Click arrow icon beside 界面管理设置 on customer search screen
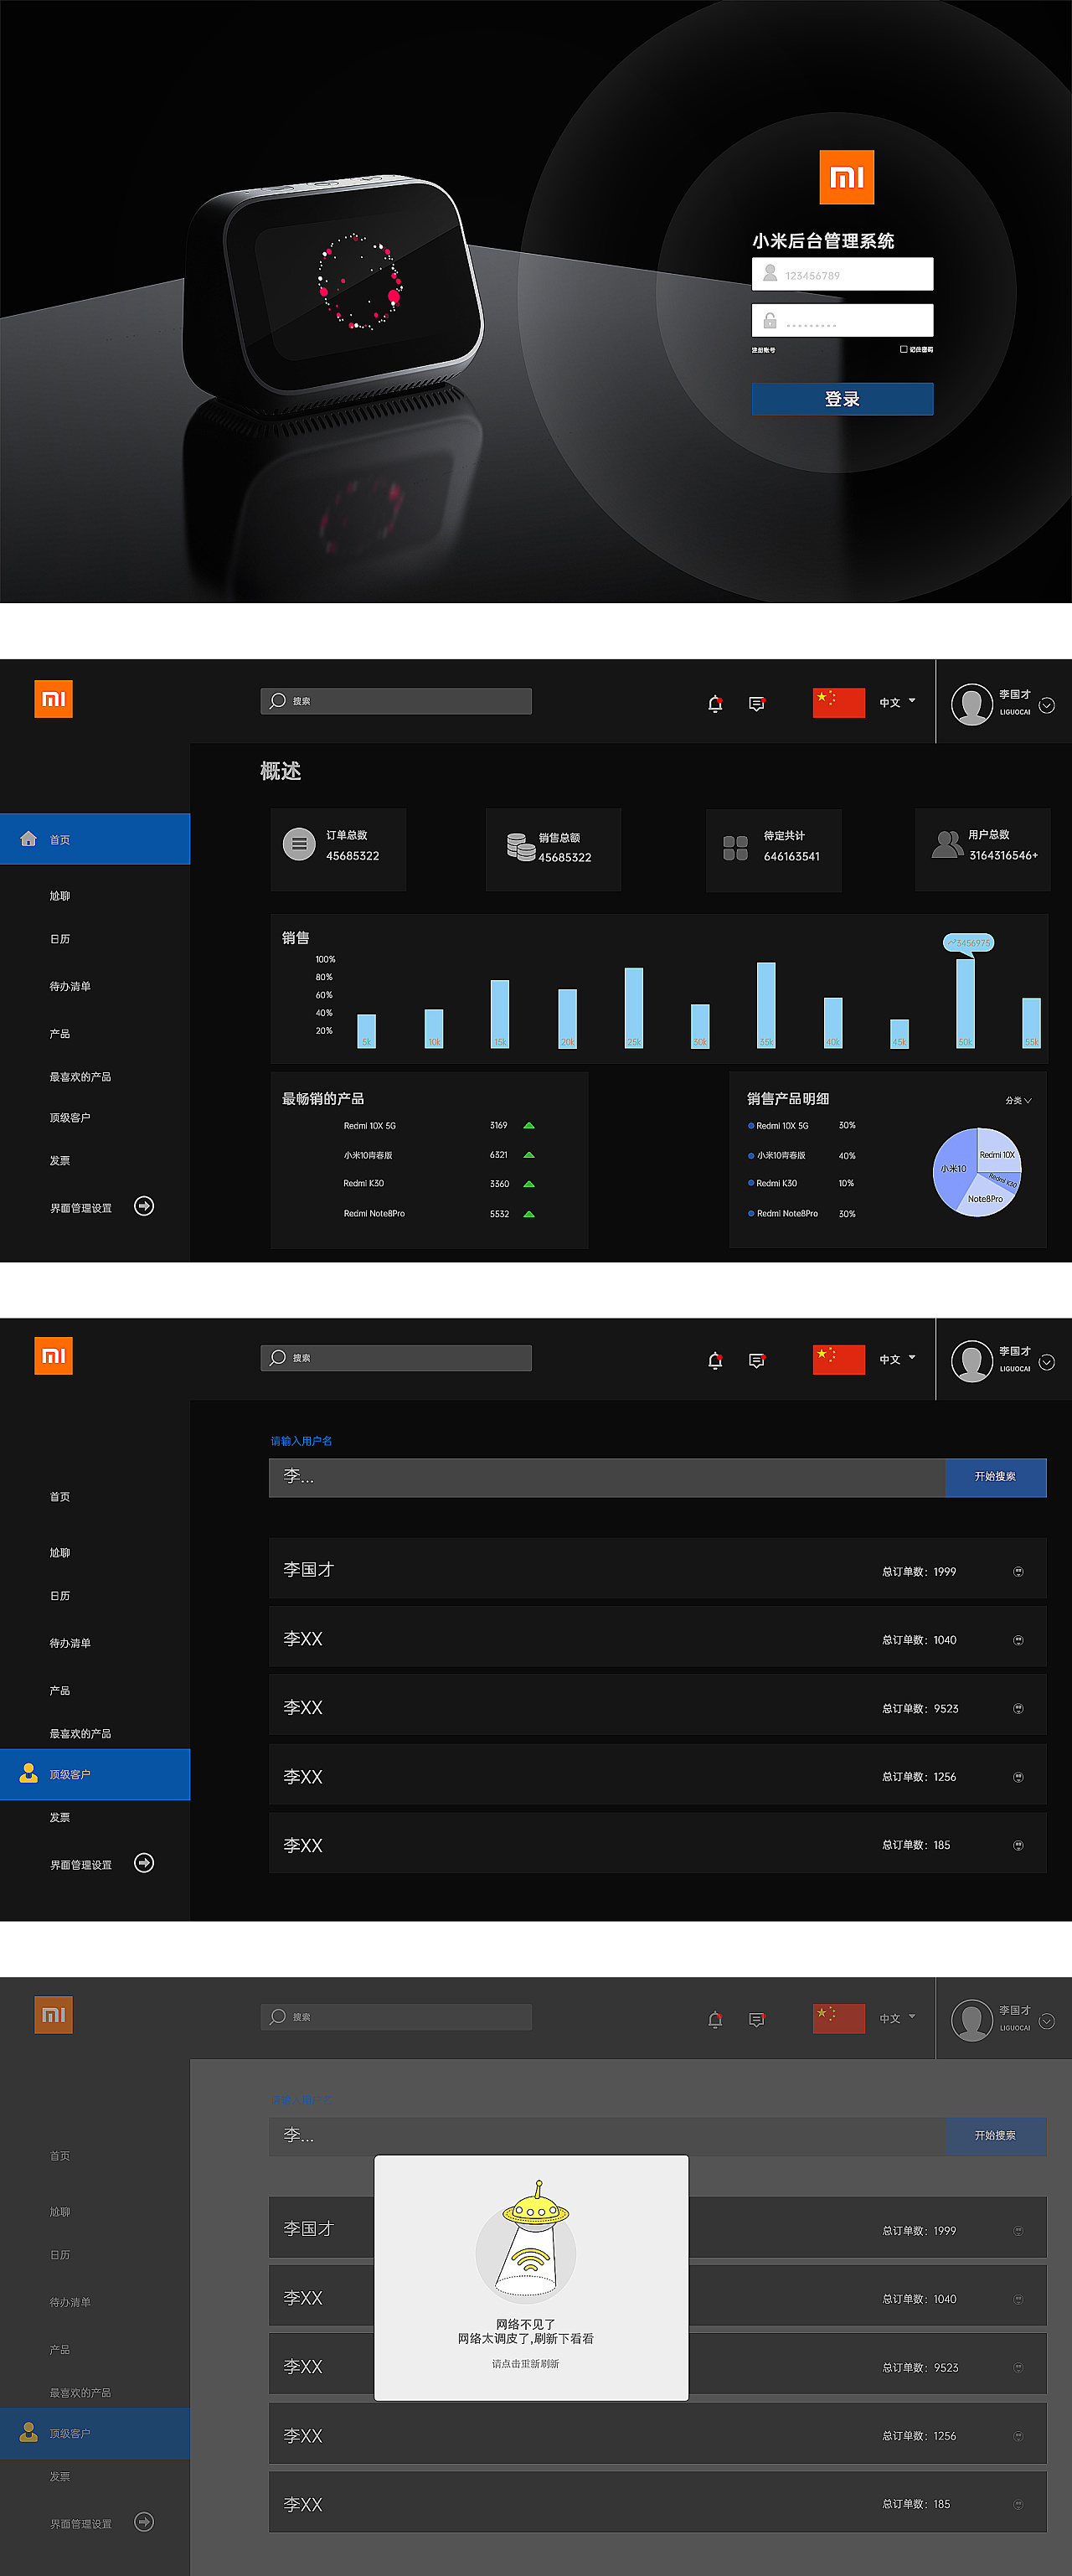This screenshot has height=2576, width=1072. tap(144, 1863)
